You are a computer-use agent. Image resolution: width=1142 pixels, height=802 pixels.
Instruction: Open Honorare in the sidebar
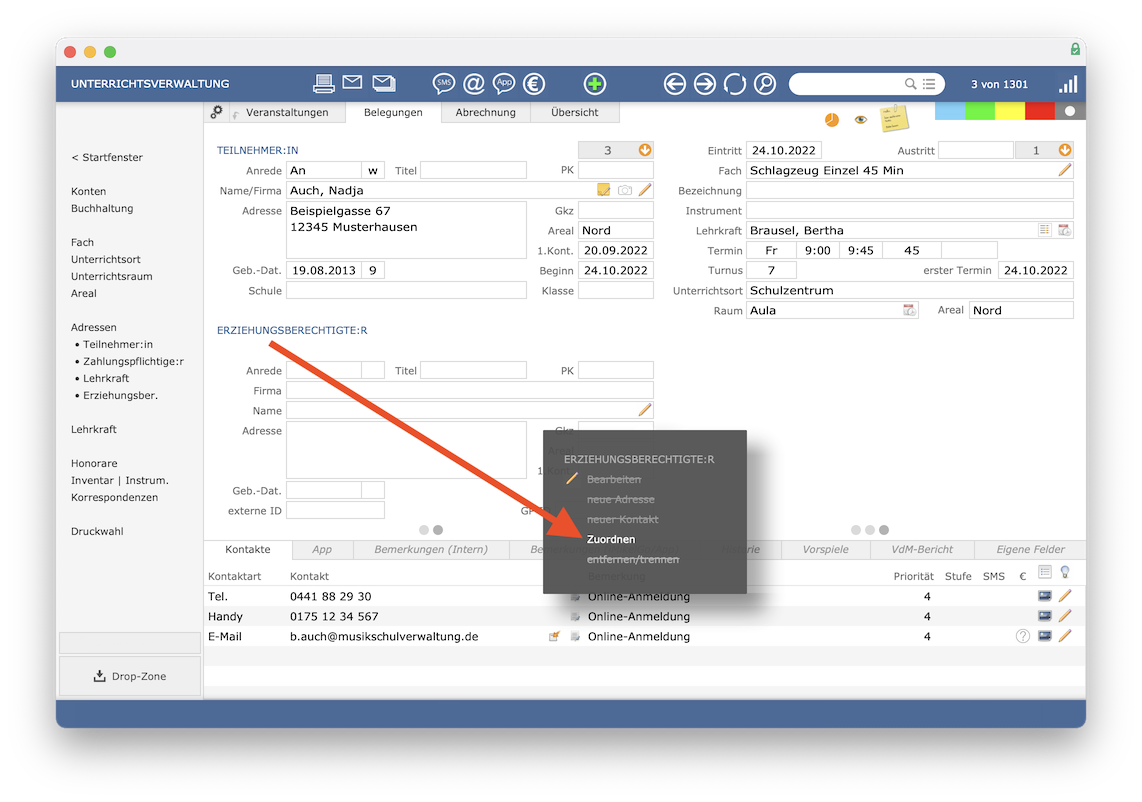pyautogui.click(x=94, y=463)
